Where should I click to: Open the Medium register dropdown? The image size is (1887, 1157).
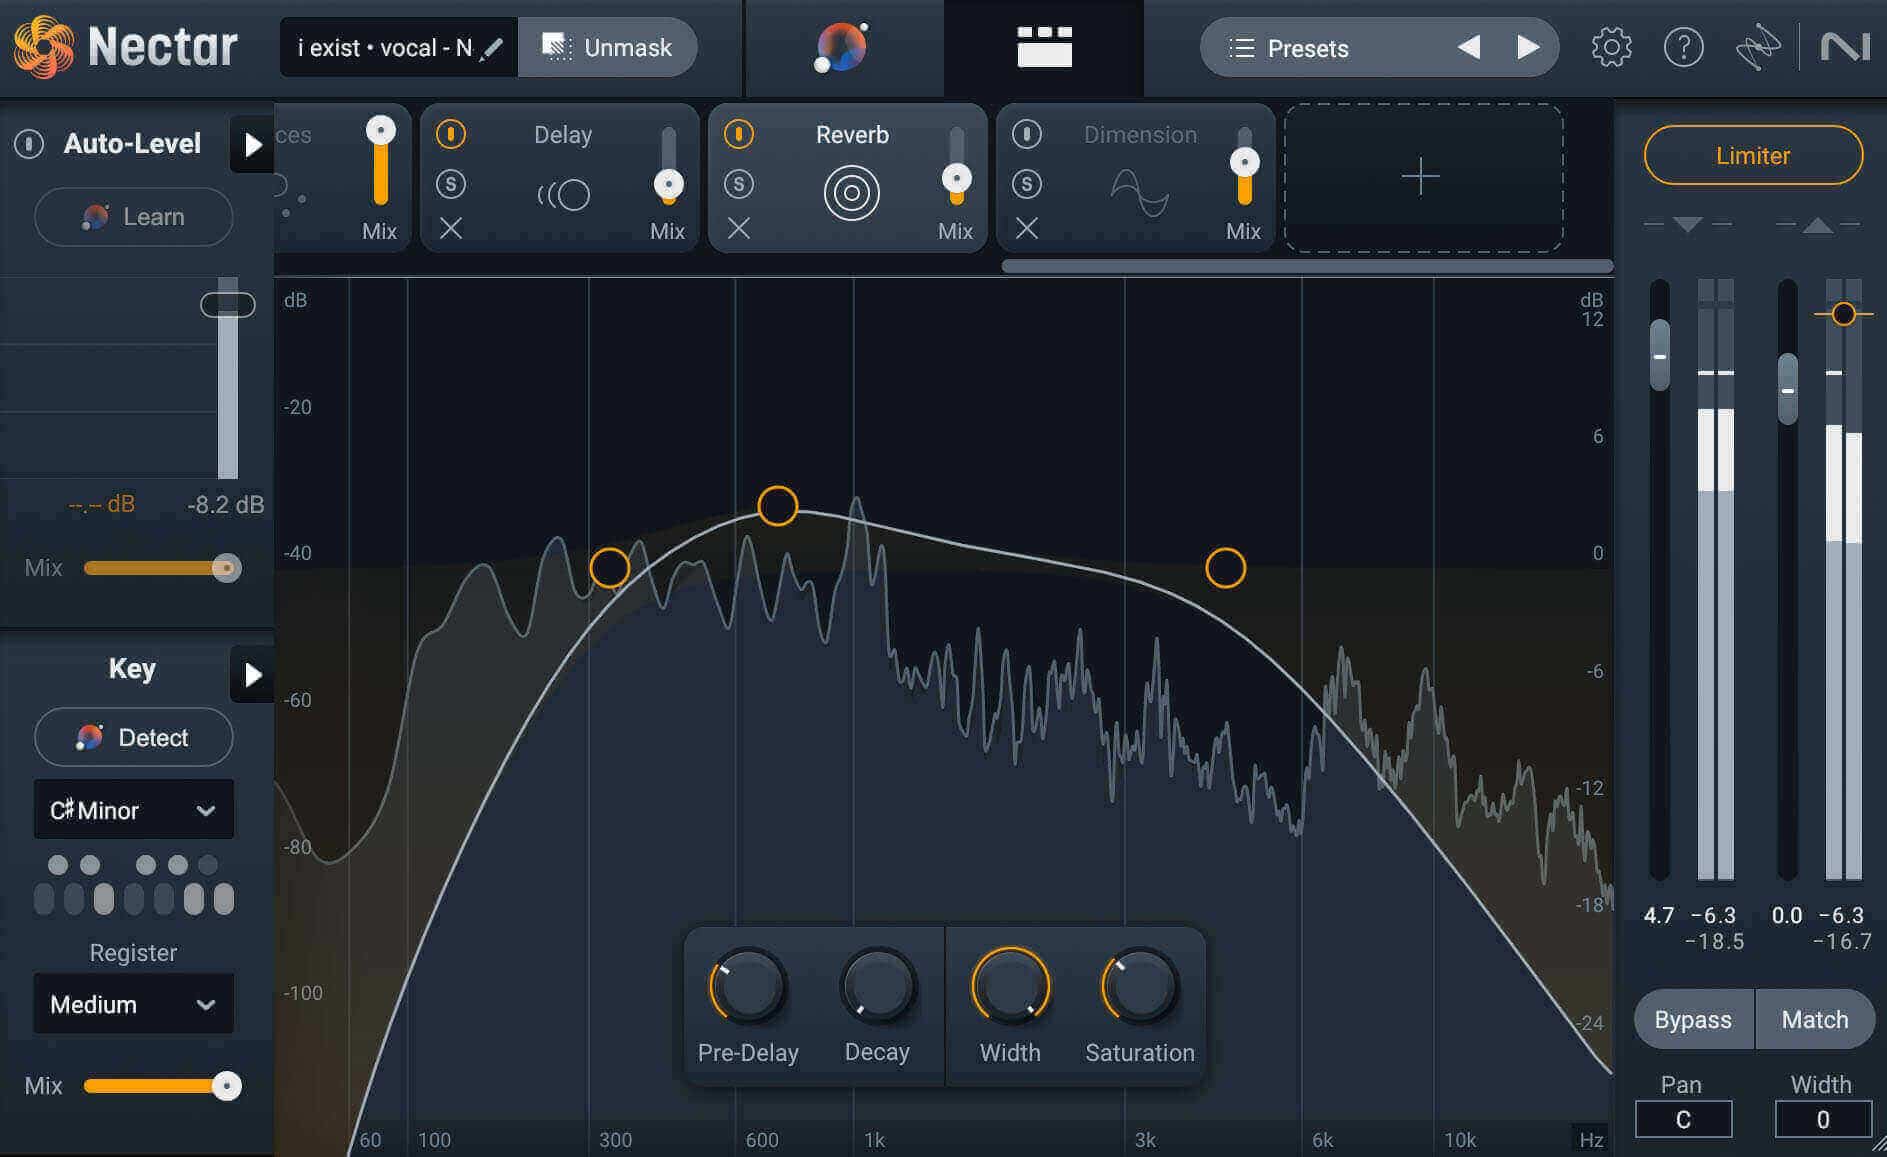(x=134, y=1004)
